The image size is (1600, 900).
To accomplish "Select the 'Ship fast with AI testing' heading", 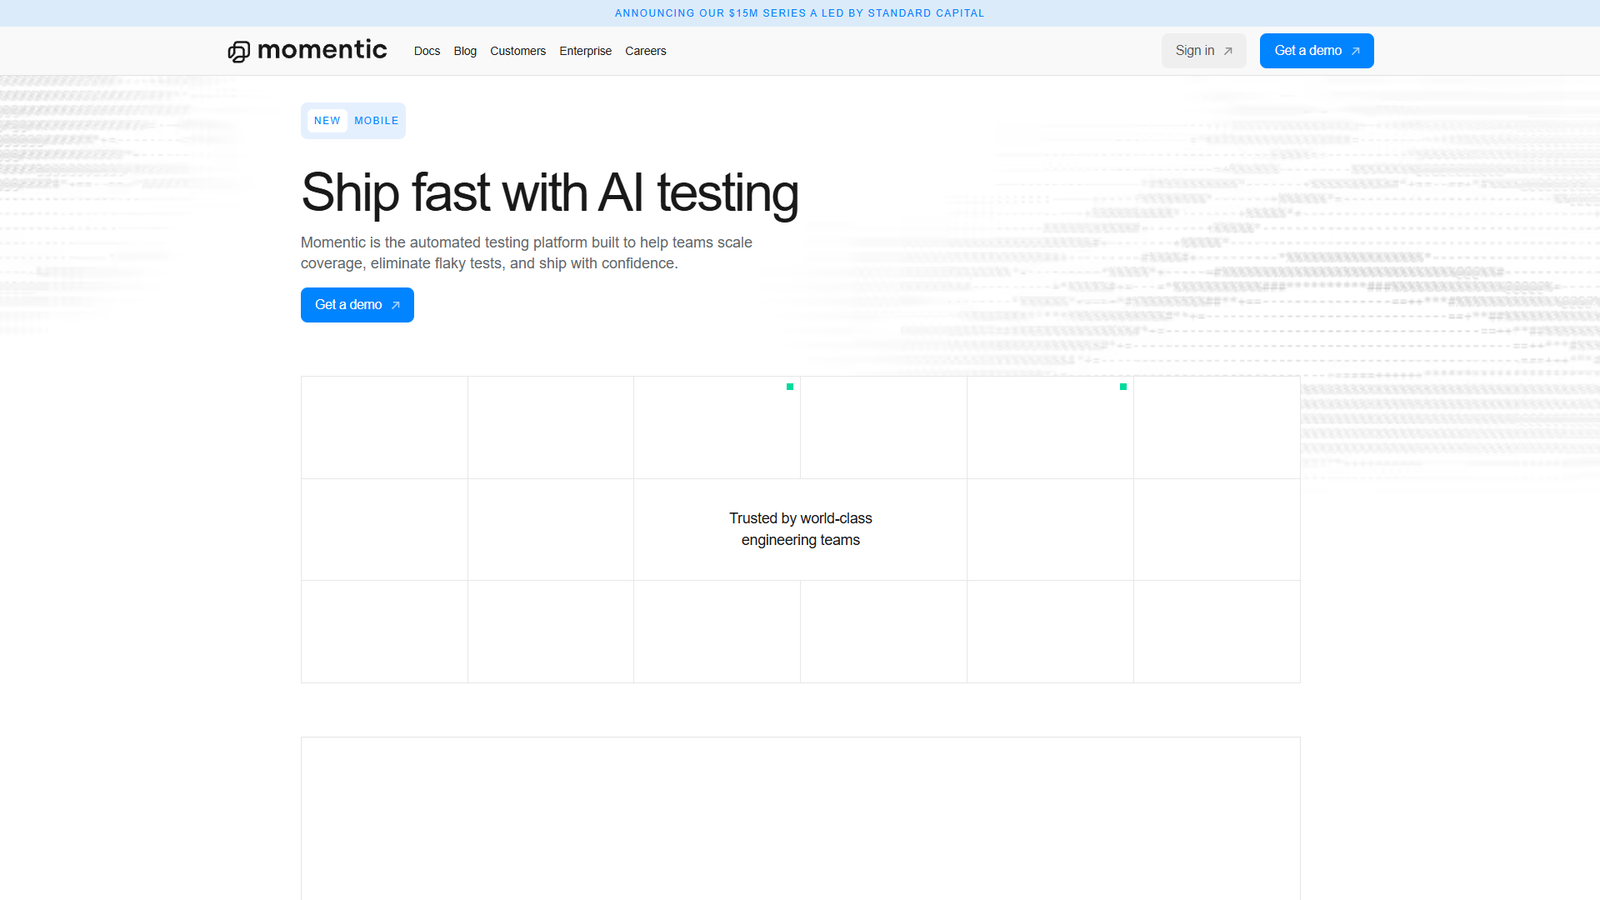I will point(550,193).
